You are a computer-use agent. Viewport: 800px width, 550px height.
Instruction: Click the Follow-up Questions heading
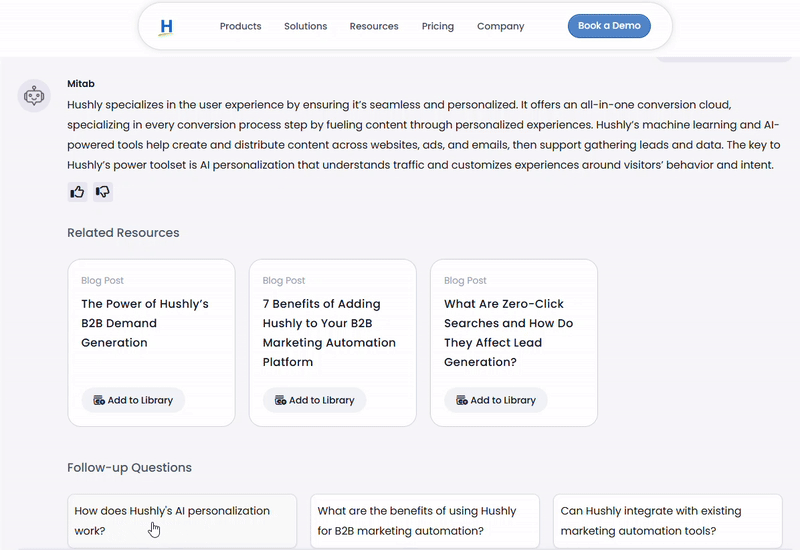point(130,468)
